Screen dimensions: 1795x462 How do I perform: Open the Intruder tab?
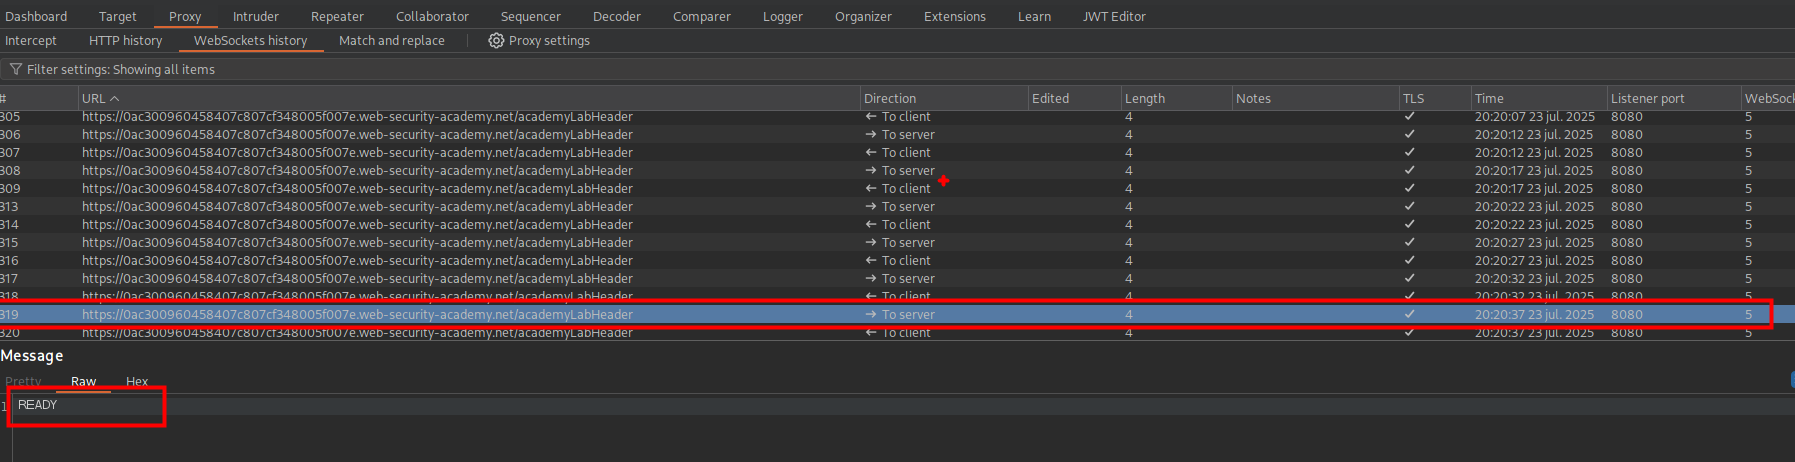(256, 17)
